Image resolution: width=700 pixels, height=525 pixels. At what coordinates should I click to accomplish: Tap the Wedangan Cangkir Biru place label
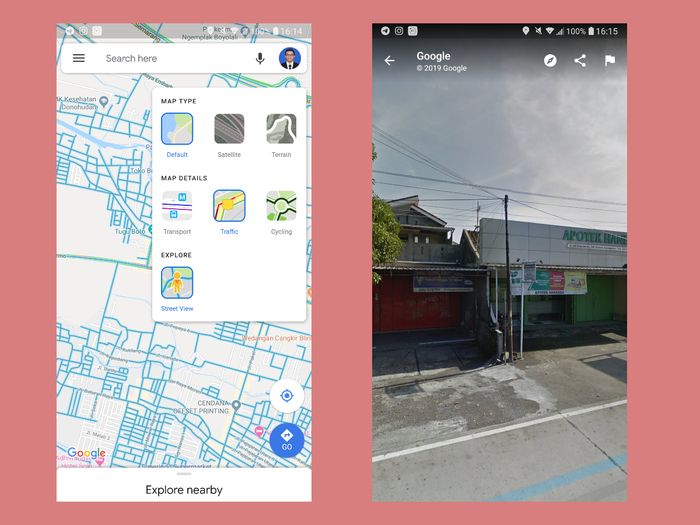pyautogui.click(x=276, y=338)
